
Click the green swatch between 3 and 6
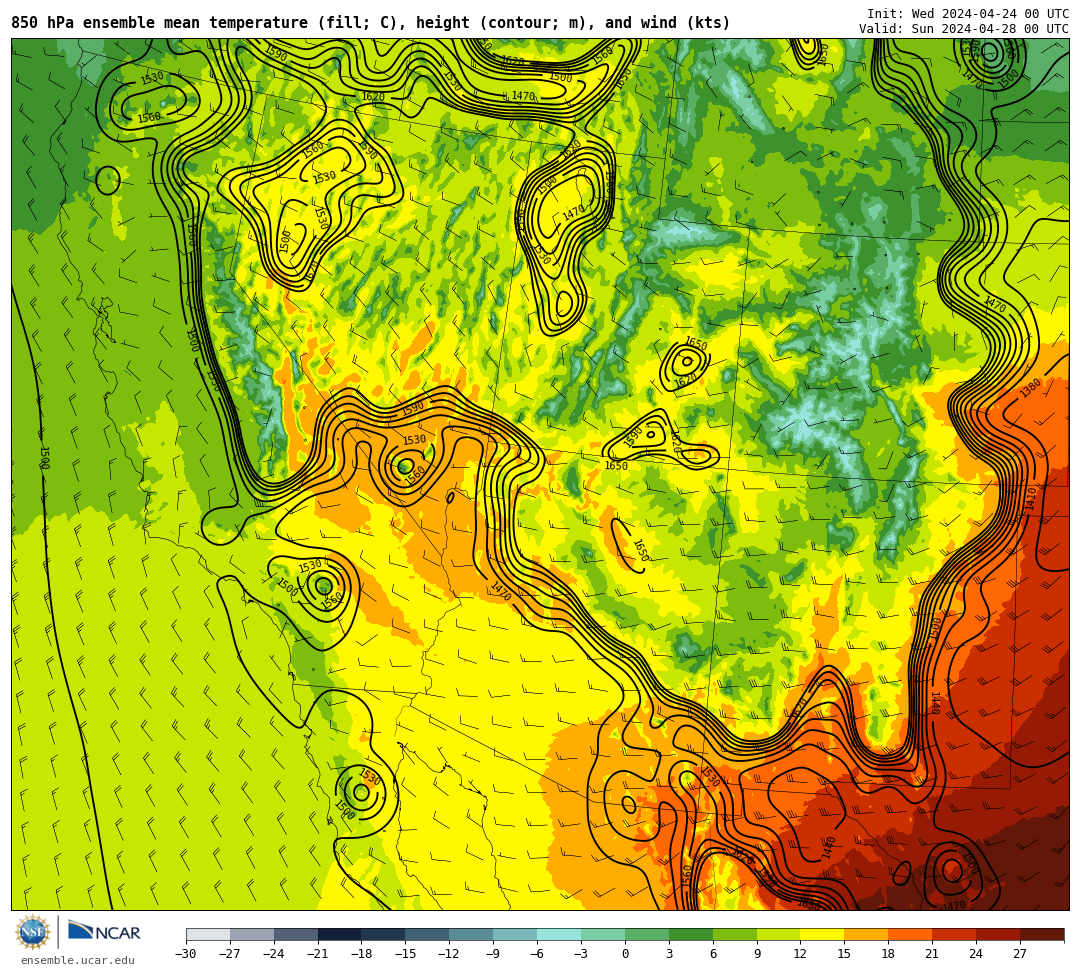click(x=691, y=934)
